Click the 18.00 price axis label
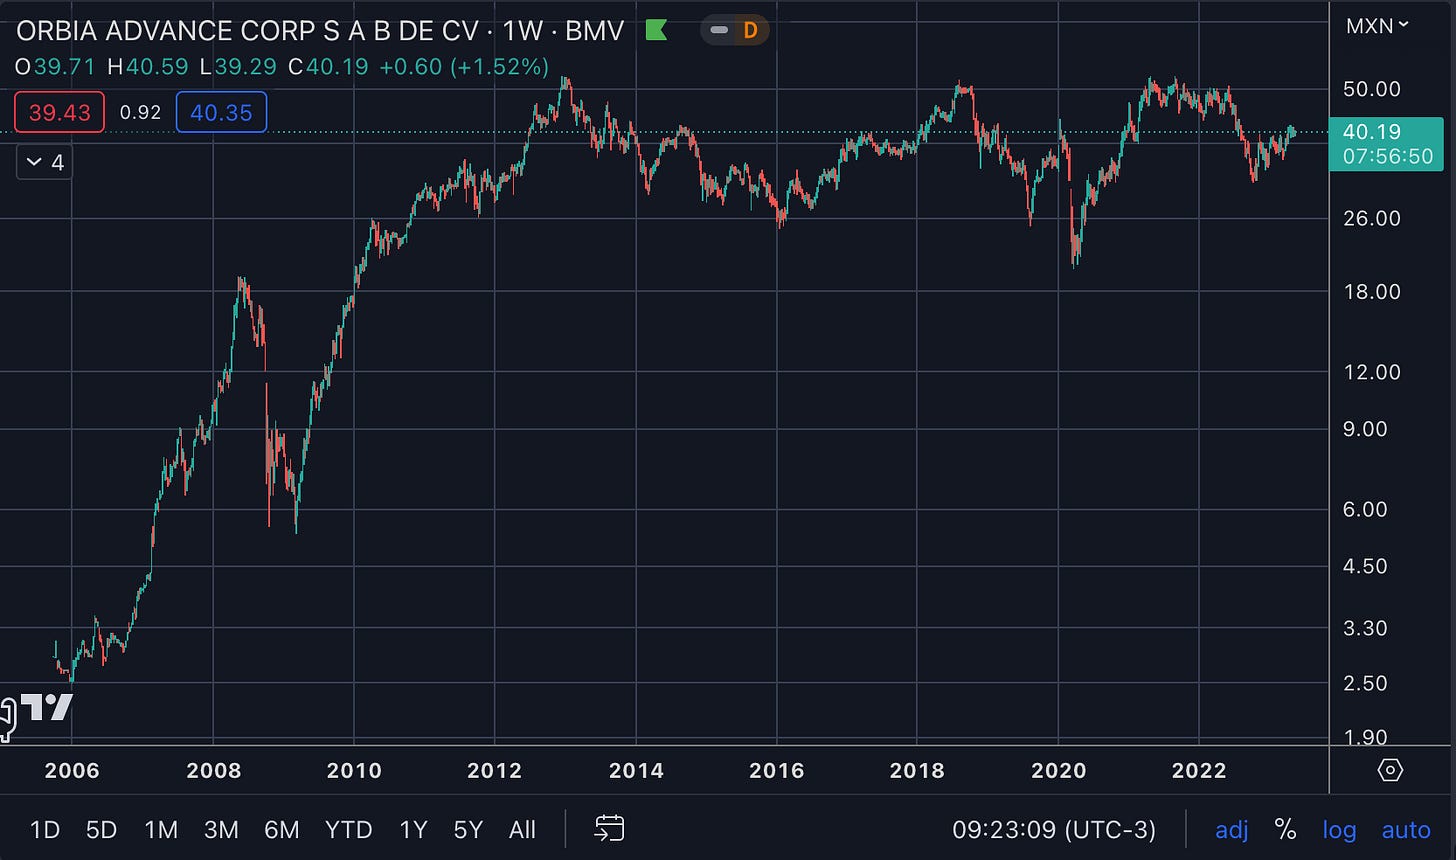1456x860 pixels. pos(1372,291)
